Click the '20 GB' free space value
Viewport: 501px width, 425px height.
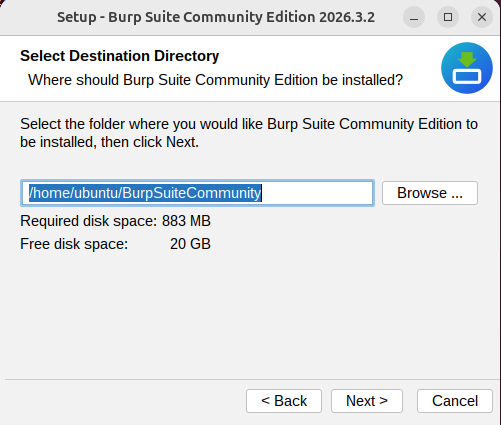coord(190,244)
